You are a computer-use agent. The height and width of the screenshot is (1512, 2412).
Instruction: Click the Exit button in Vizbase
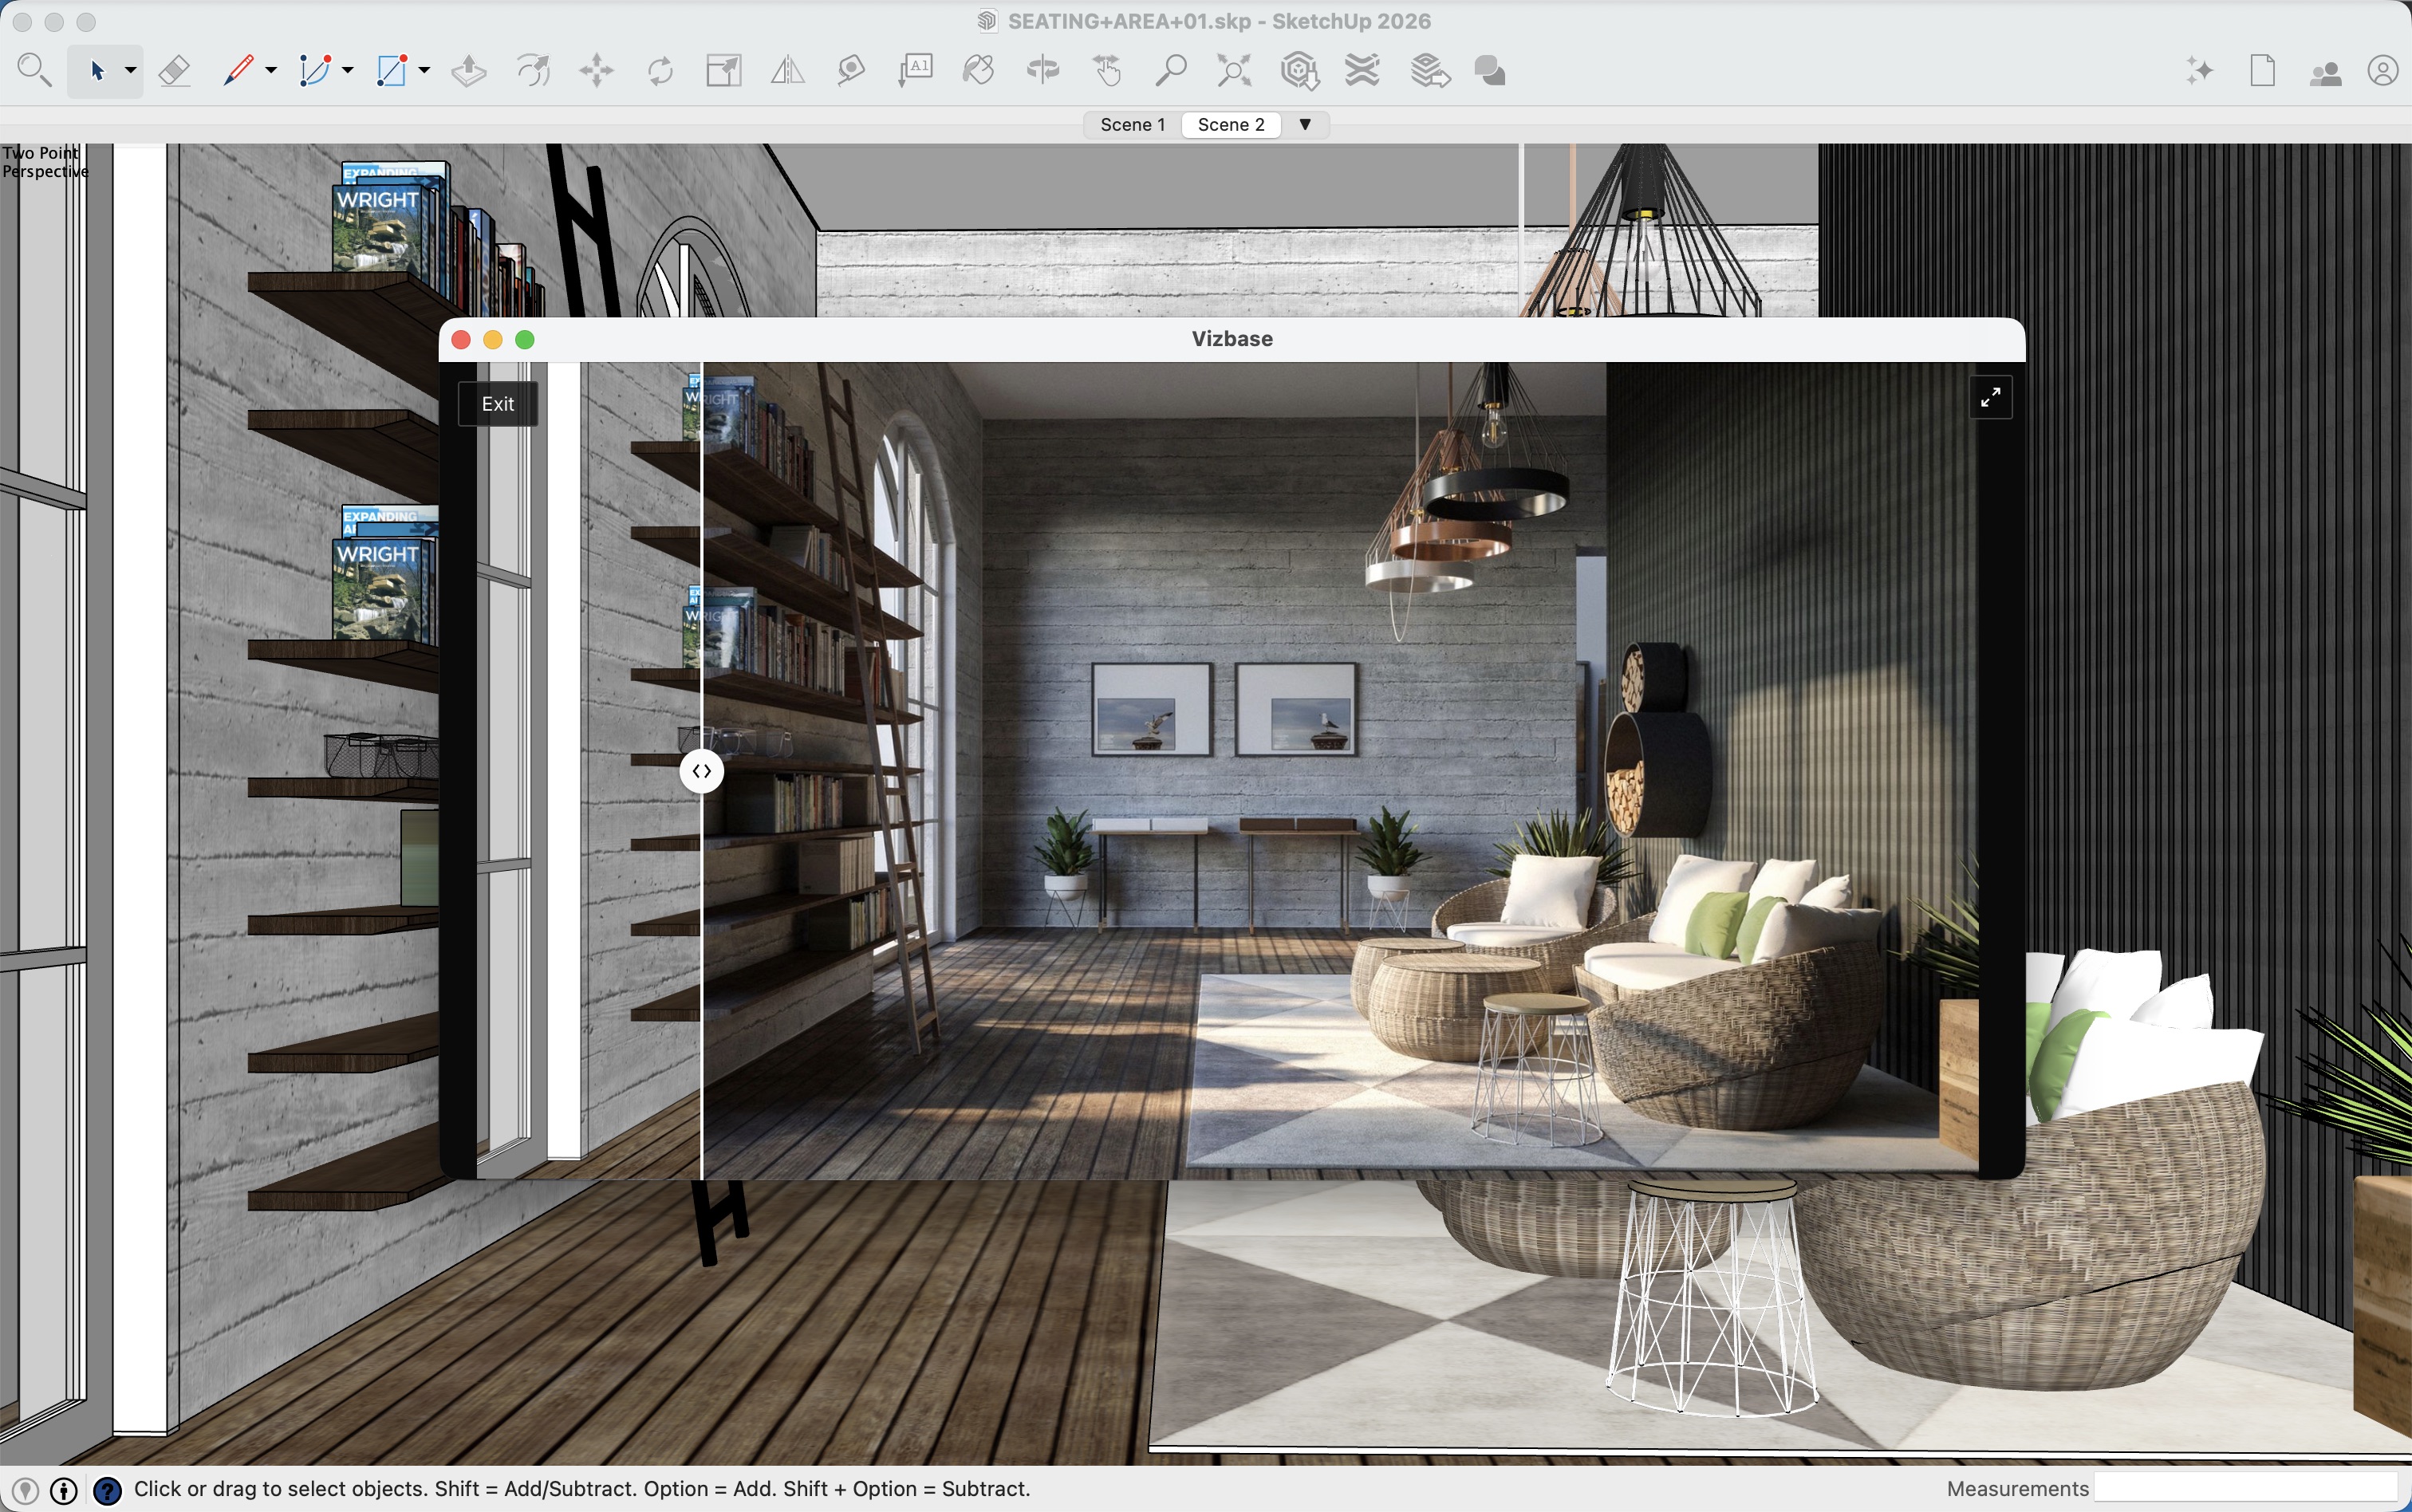pos(498,404)
